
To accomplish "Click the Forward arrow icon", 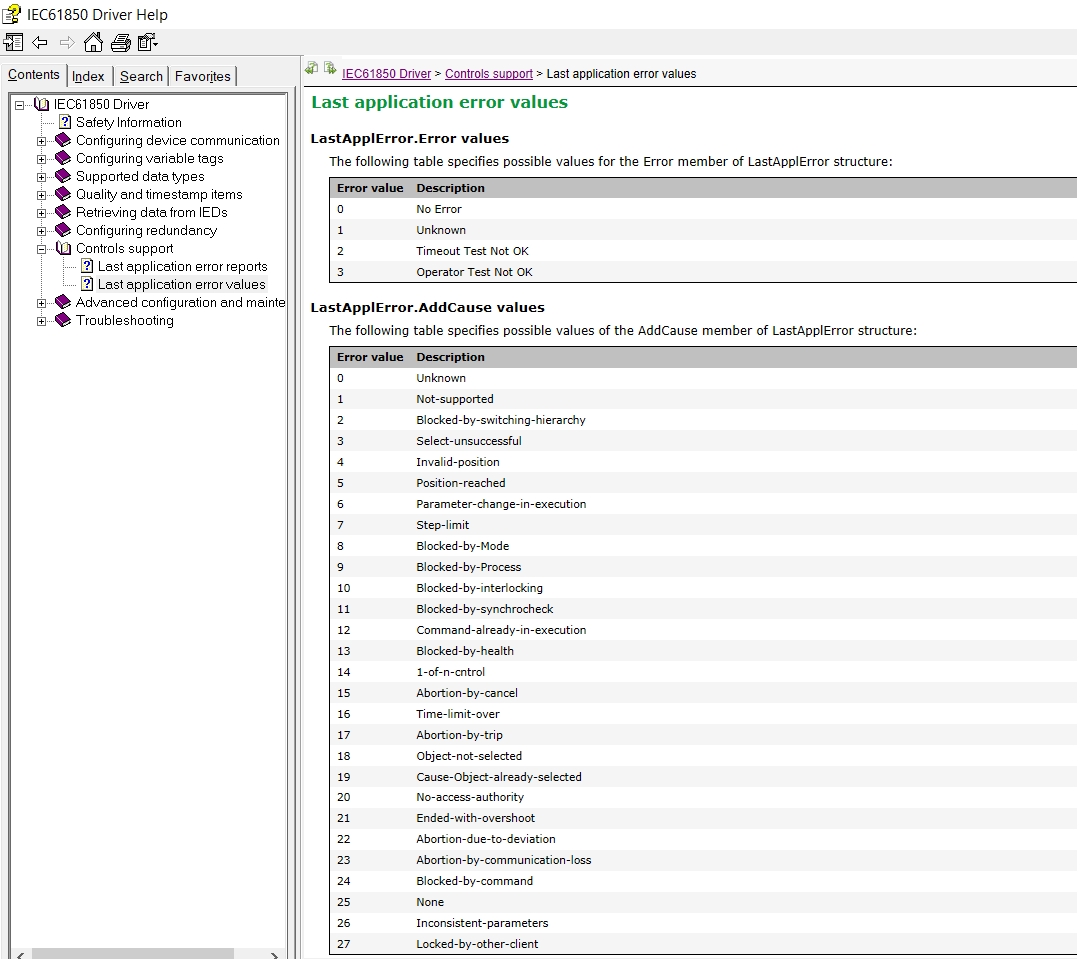I will (67, 43).
